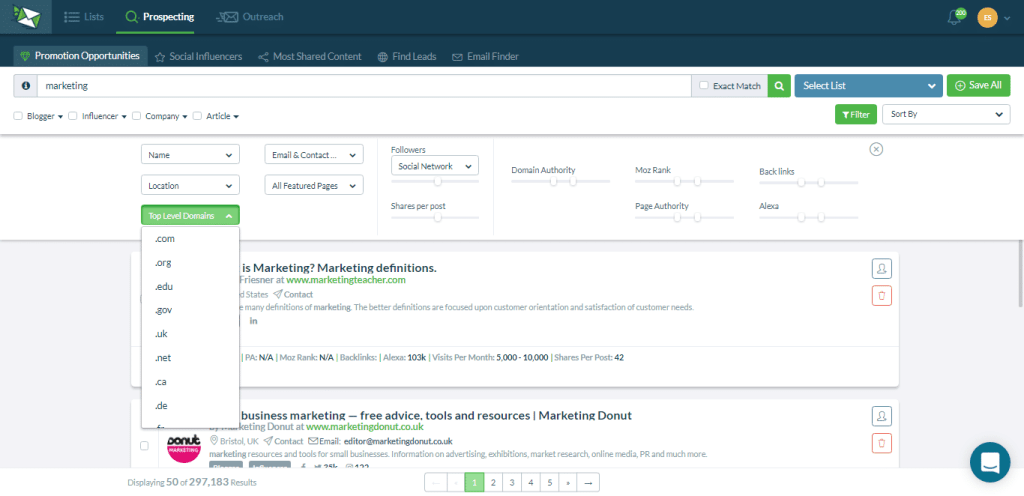Expand the Article dropdown arrow
The image size is (1024, 496).
(x=236, y=117)
